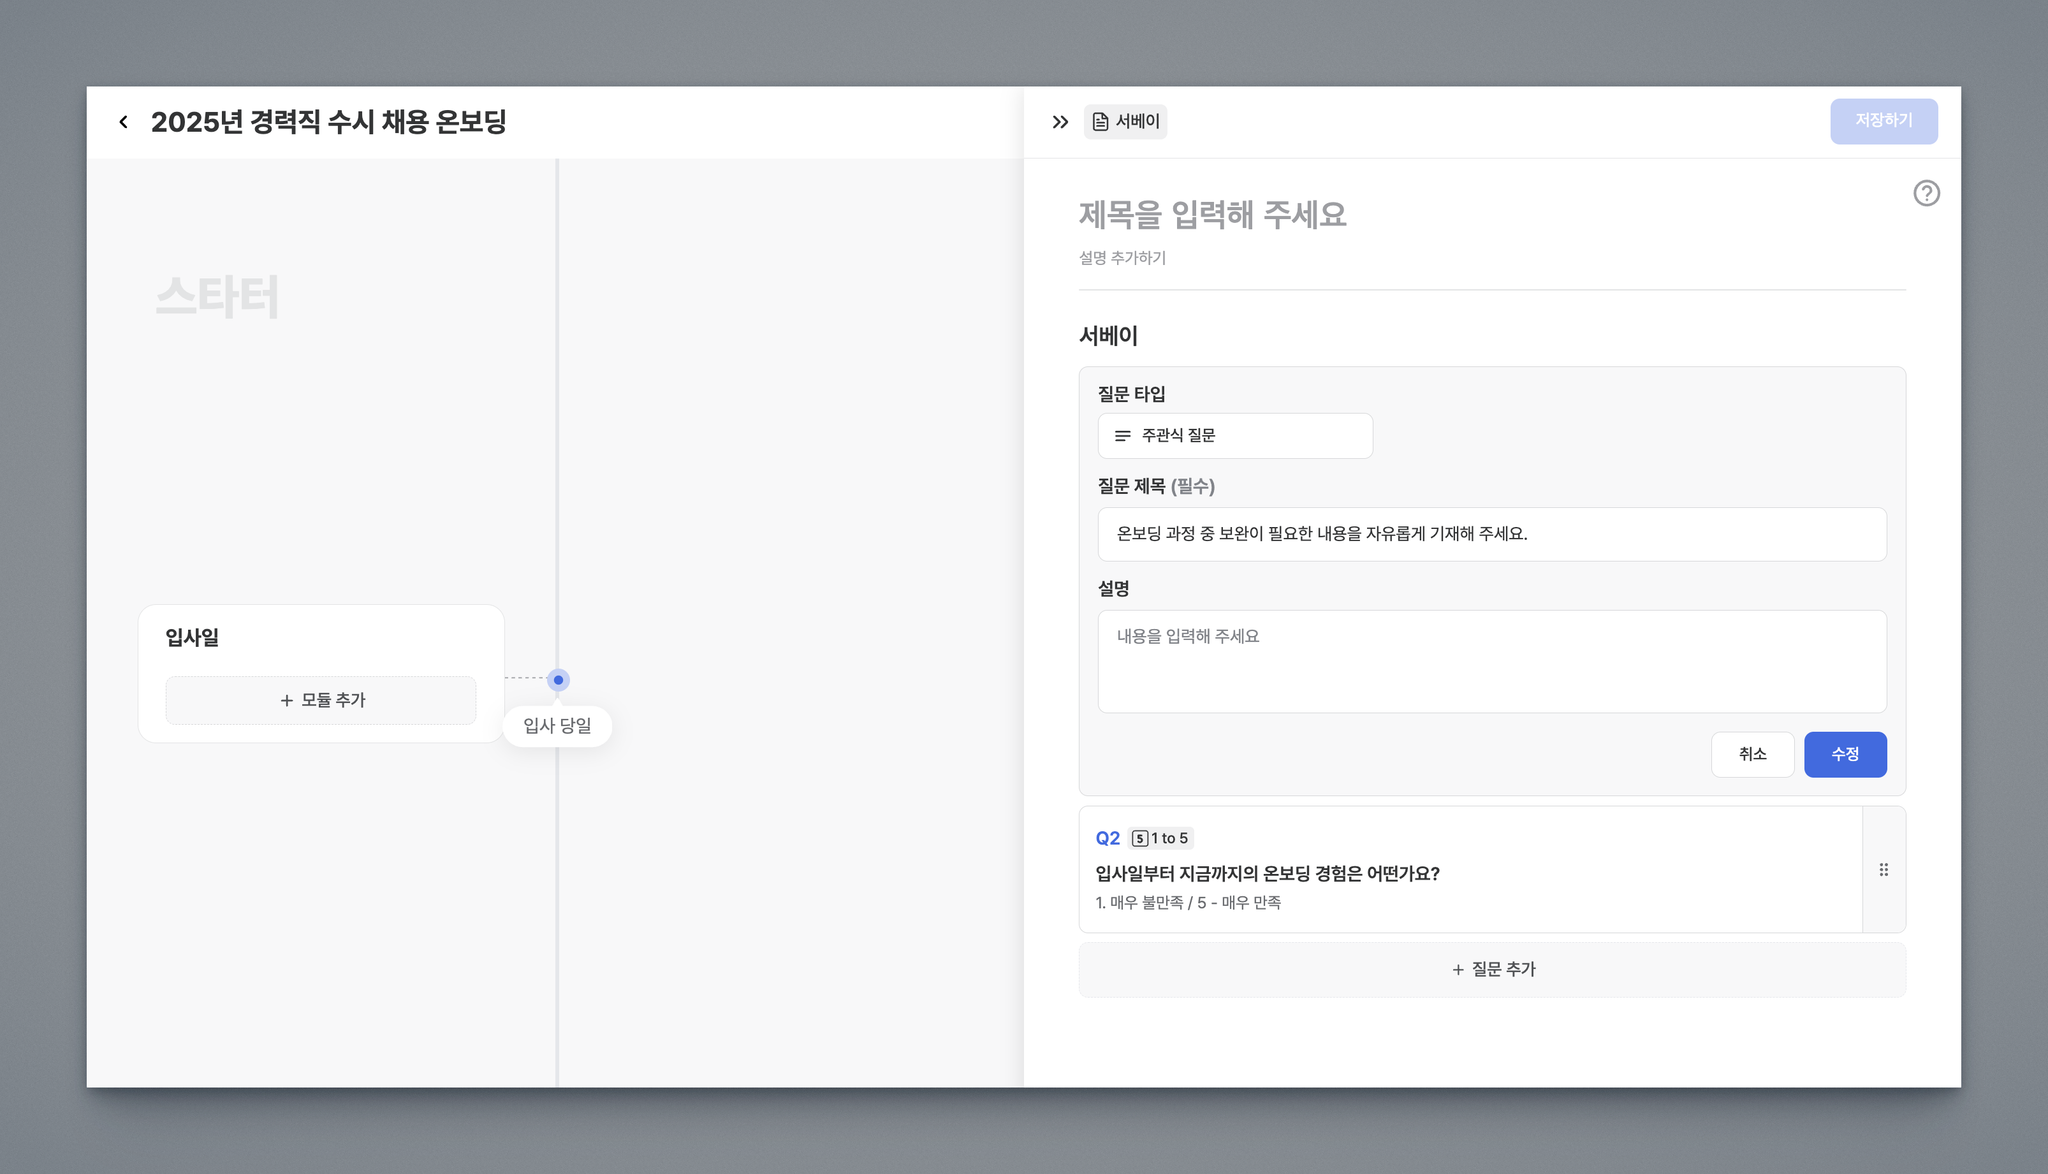Click the 서베이 document icon chip

[1125, 122]
